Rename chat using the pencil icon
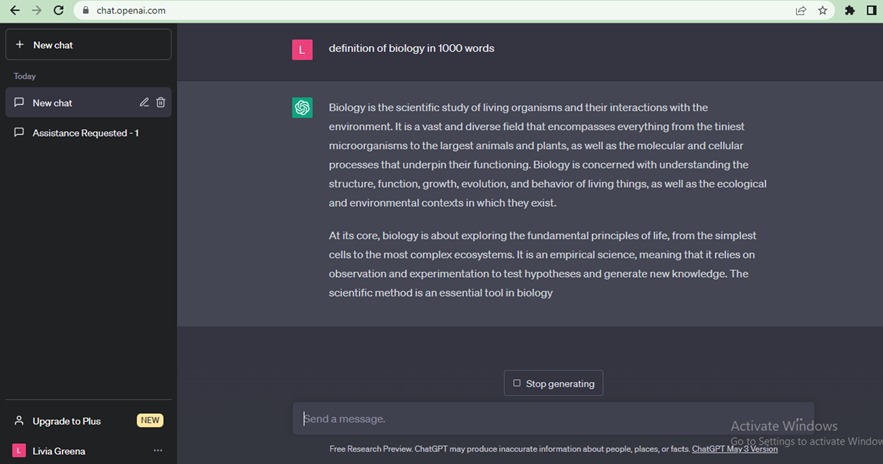 [144, 102]
